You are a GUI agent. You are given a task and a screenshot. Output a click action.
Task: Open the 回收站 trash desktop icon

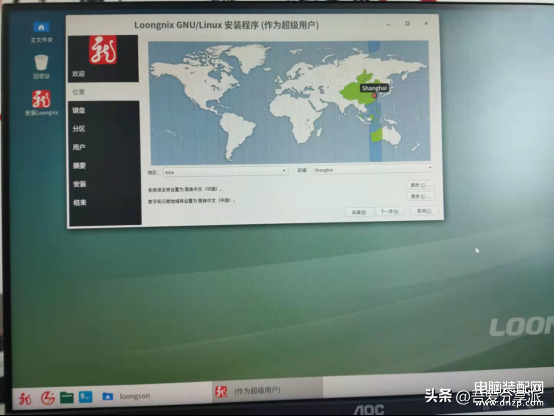point(41,67)
